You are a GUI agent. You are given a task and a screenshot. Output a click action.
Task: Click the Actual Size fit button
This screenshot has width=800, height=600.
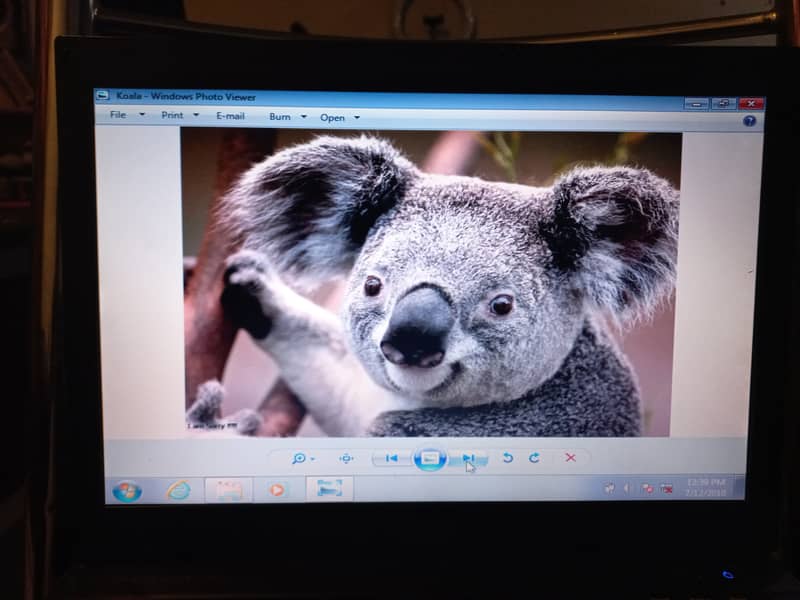(346, 458)
